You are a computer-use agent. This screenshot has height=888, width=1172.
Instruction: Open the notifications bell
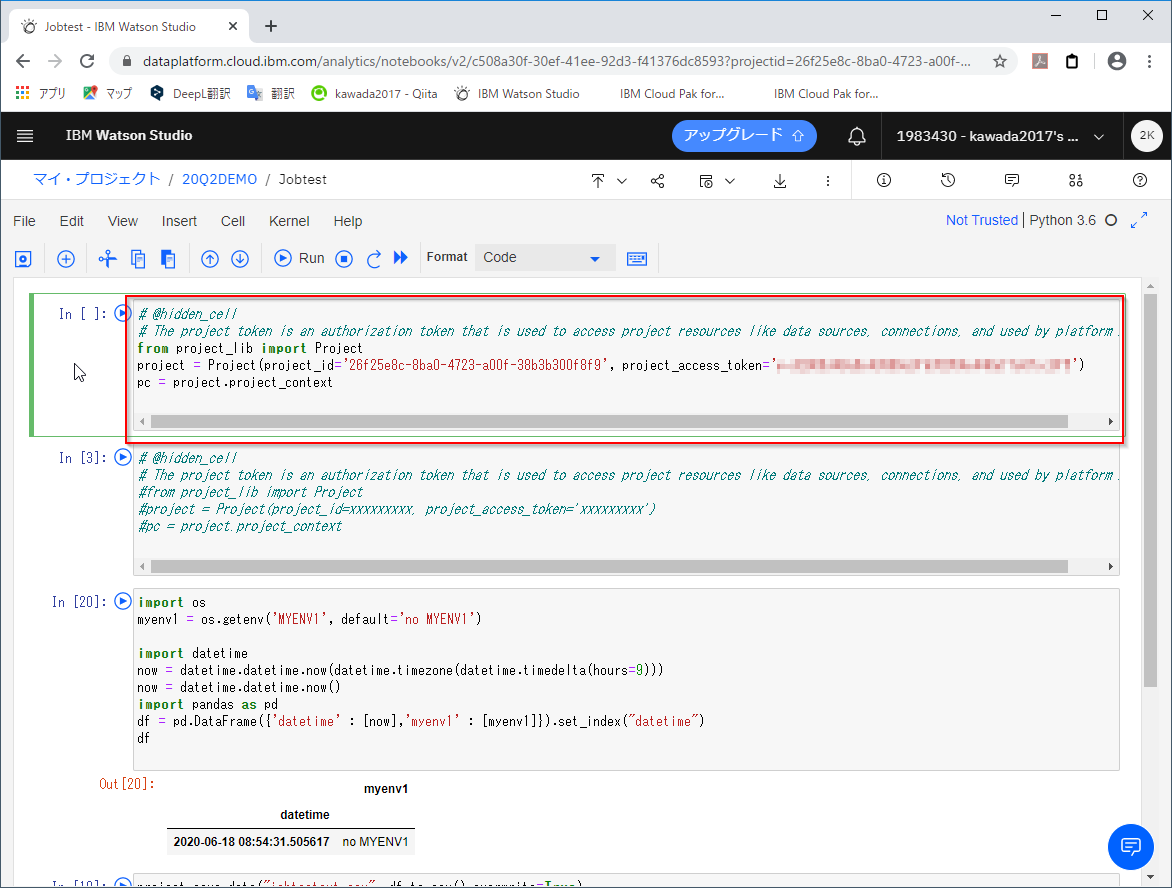857,136
